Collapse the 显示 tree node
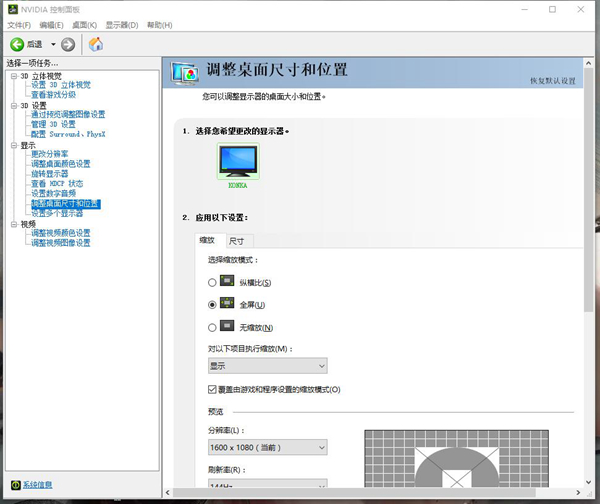The width and height of the screenshot is (600, 504). [x=14, y=145]
